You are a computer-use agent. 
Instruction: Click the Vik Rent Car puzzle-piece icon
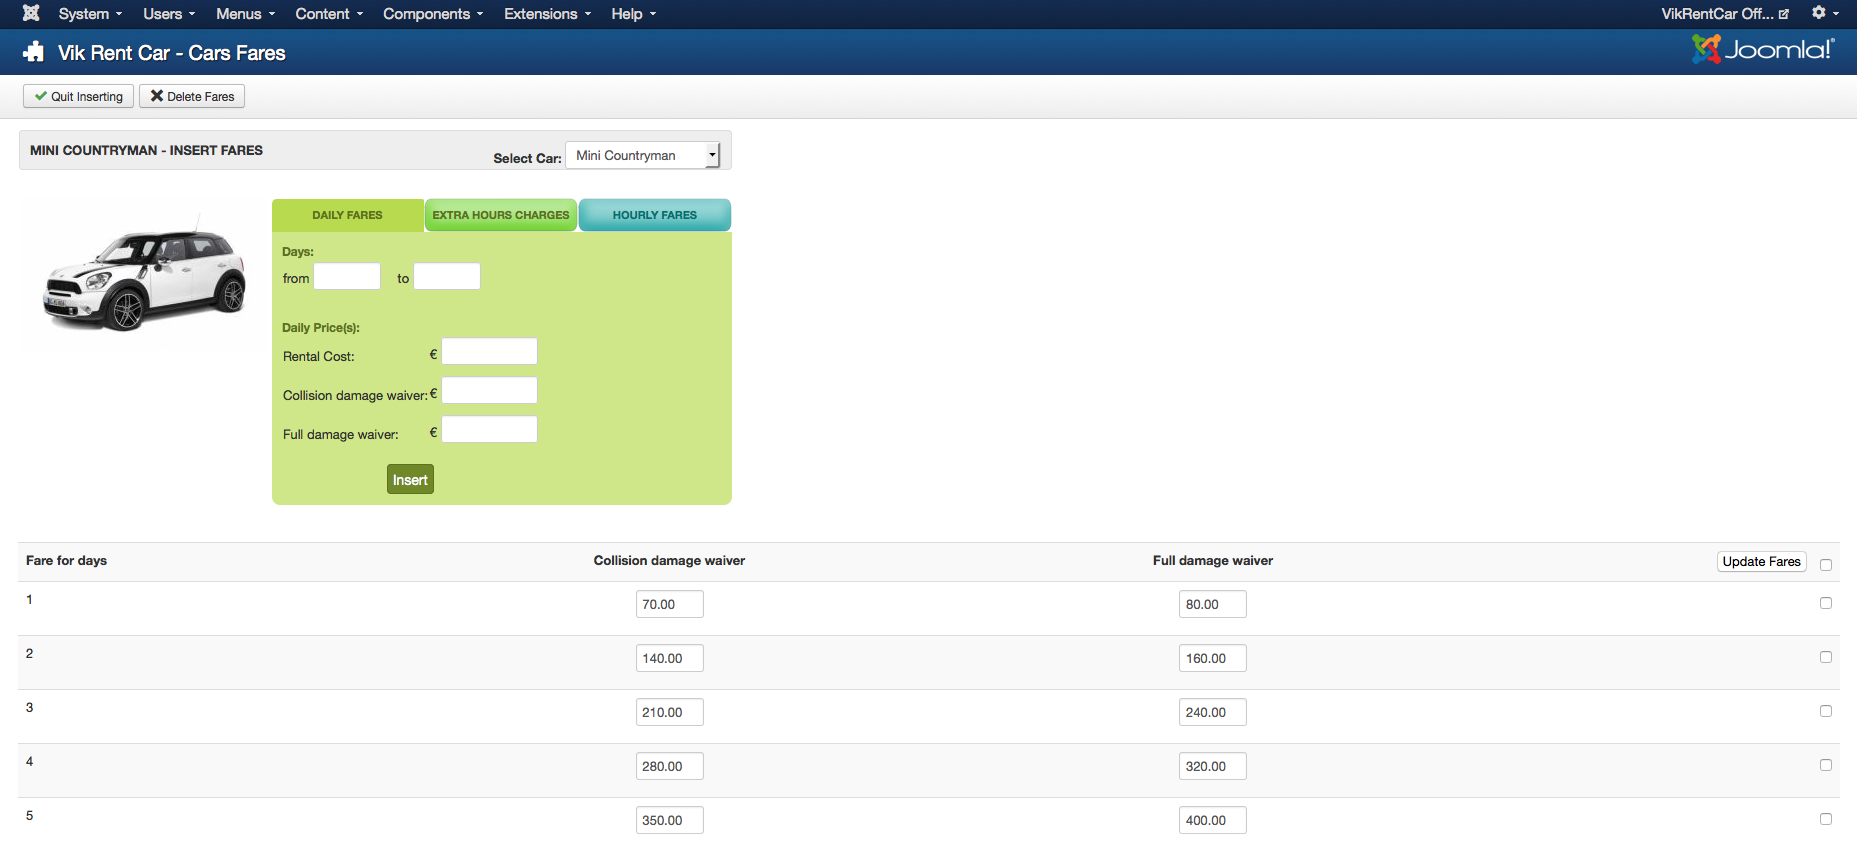pyautogui.click(x=34, y=52)
